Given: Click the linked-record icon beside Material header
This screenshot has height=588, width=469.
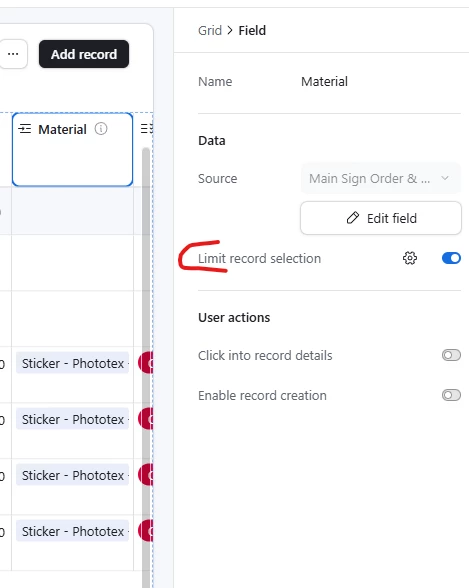Looking at the screenshot, I should point(25,129).
